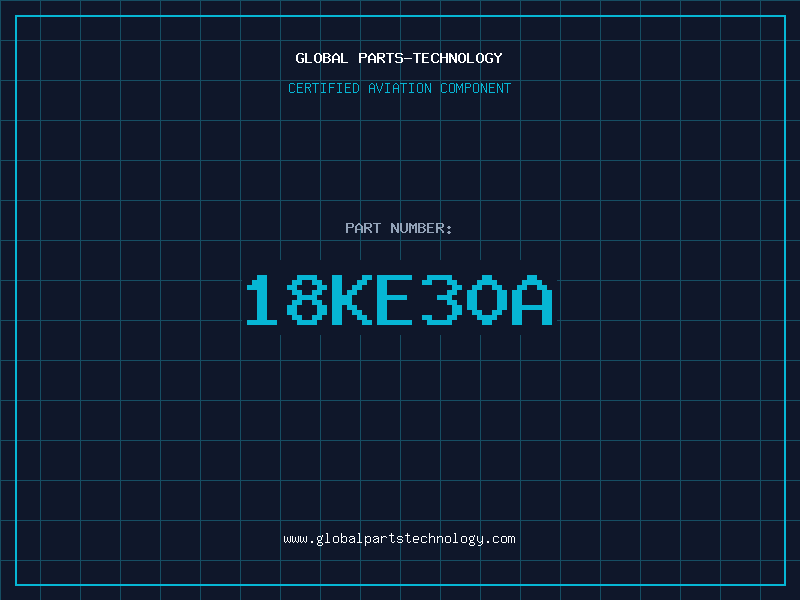Click the GLOBAL PARTS-TECHNOLOGY heading
This screenshot has width=800, height=600.
click(399, 58)
